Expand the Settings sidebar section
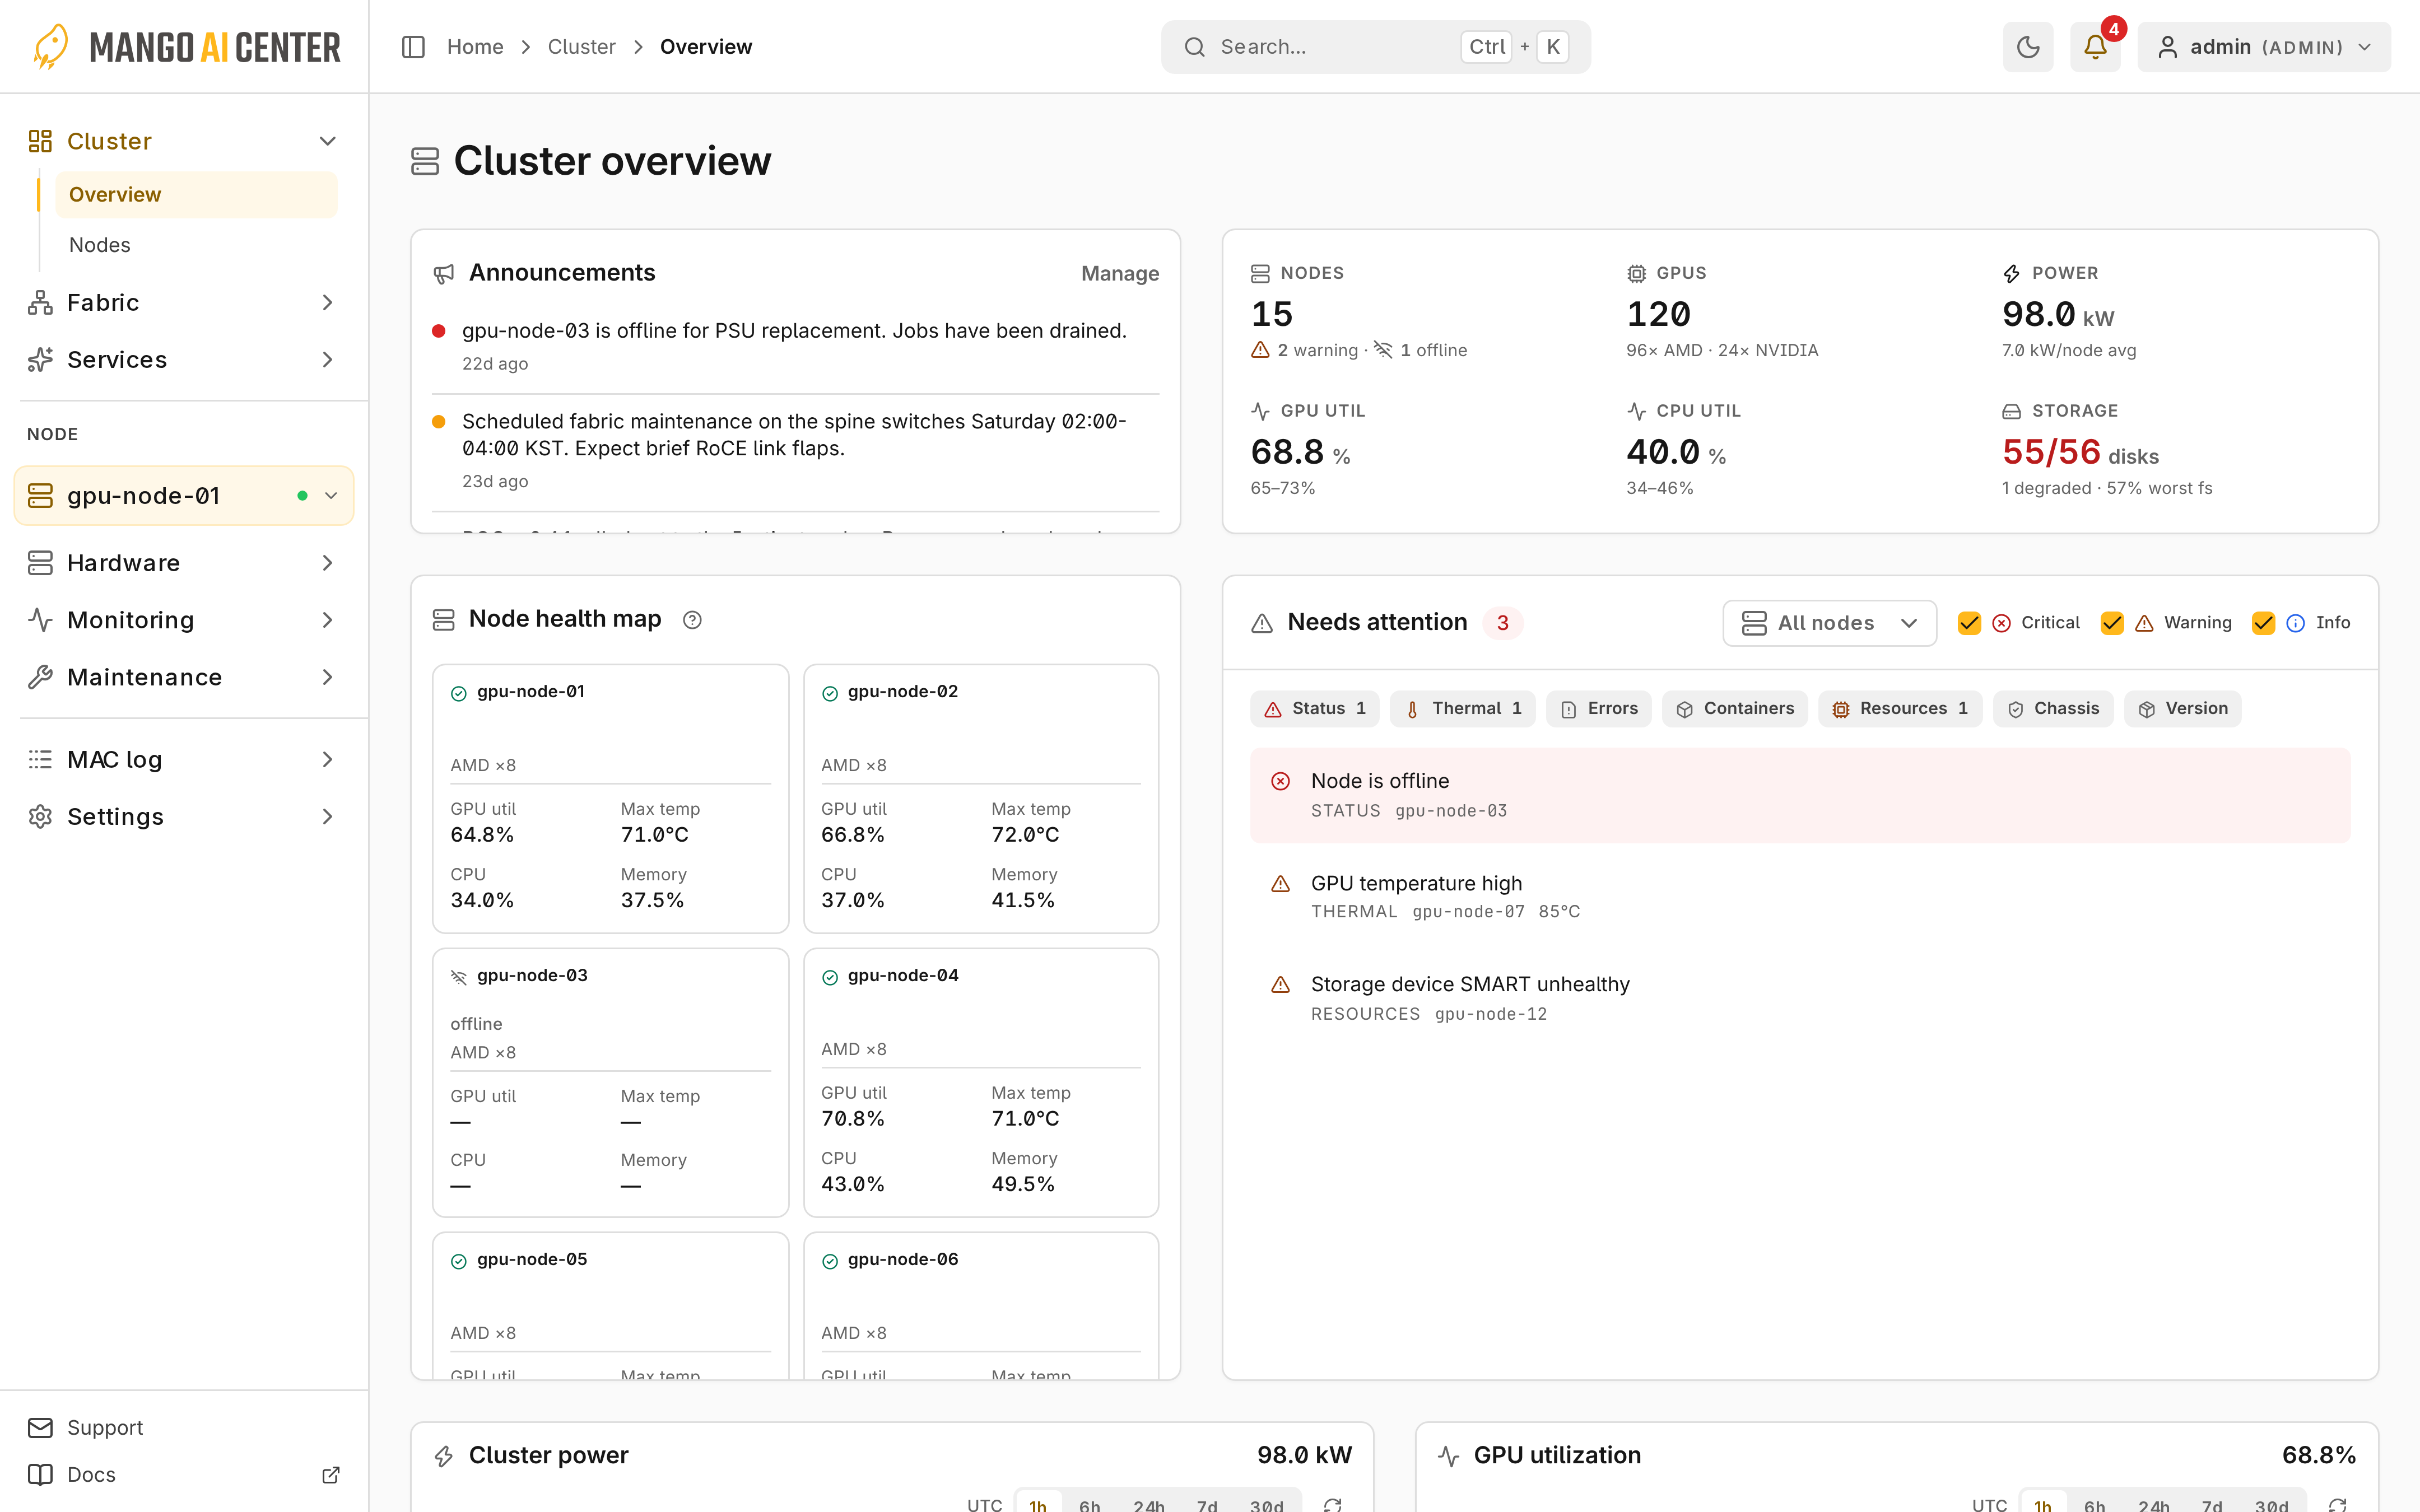 [x=184, y=817]
